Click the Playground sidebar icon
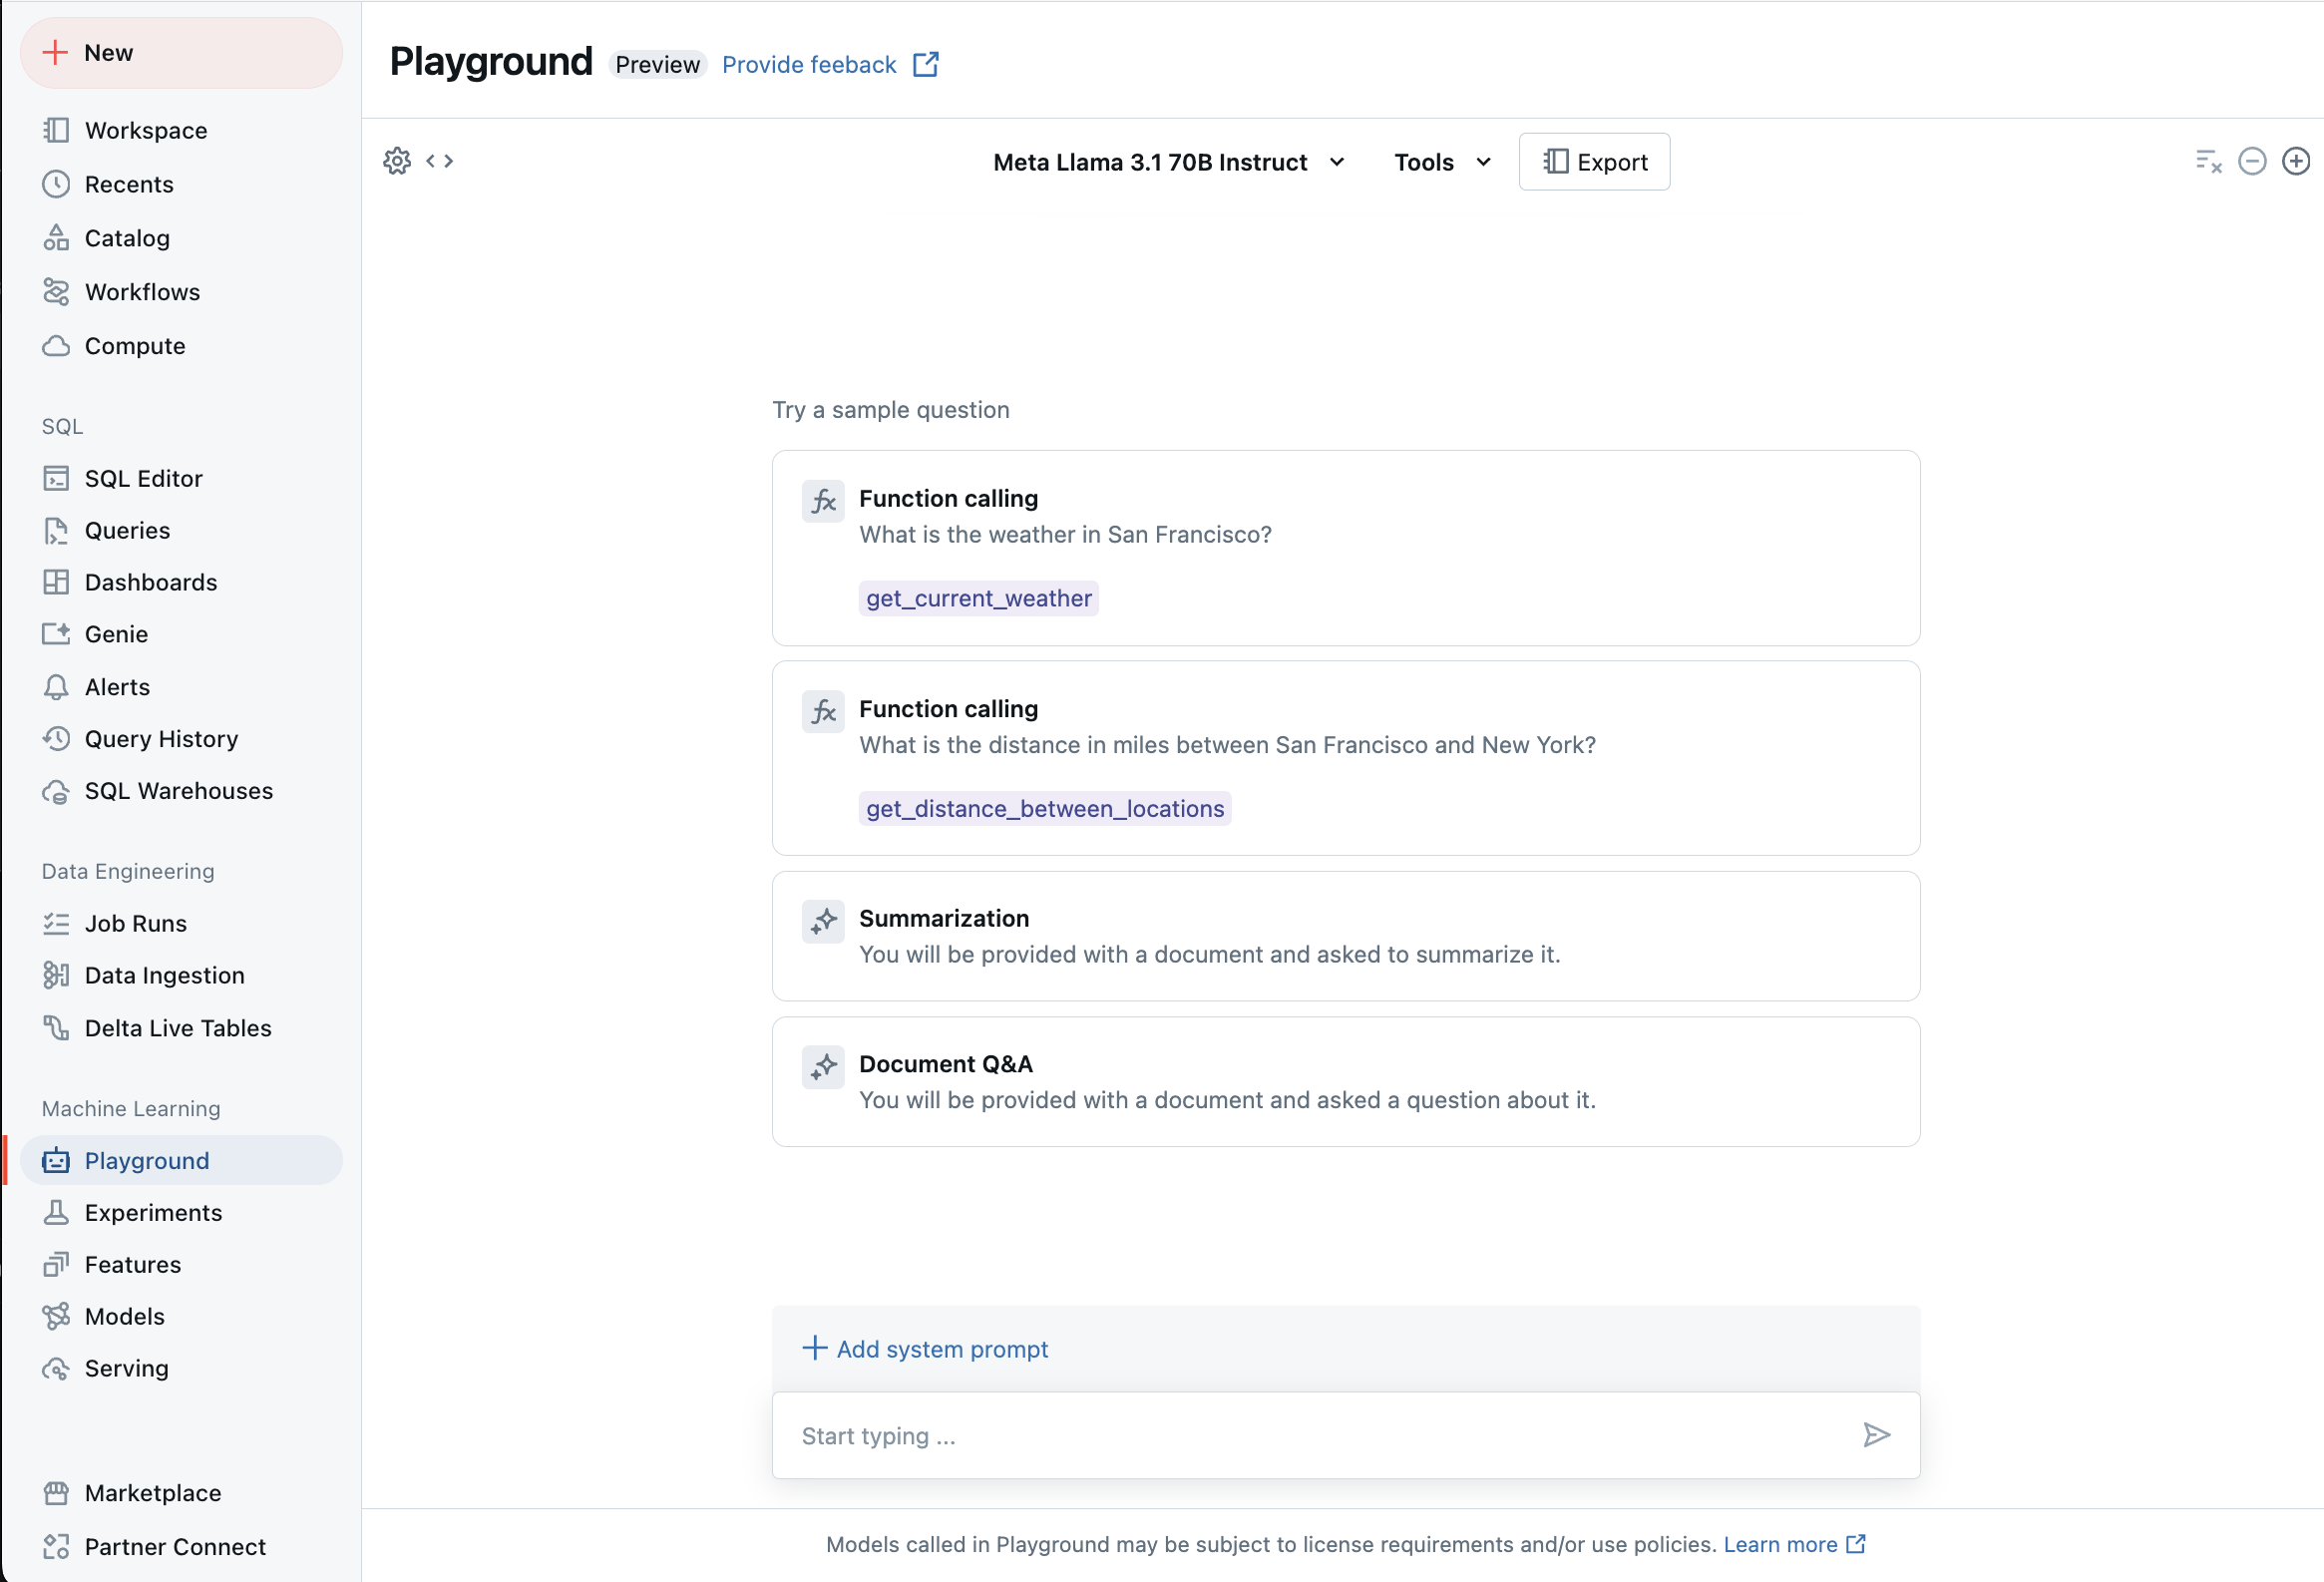The height and width of the screenshot is (1582, 2324). pos(57,1160)
